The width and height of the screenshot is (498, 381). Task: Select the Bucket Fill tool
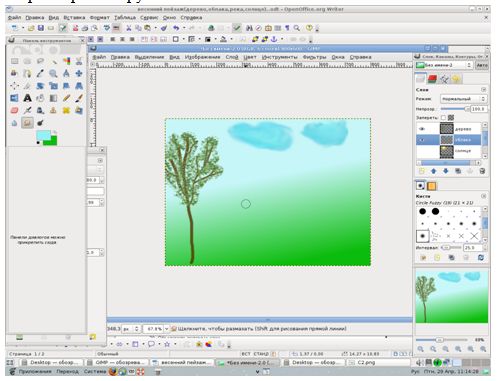coord(40,98)
